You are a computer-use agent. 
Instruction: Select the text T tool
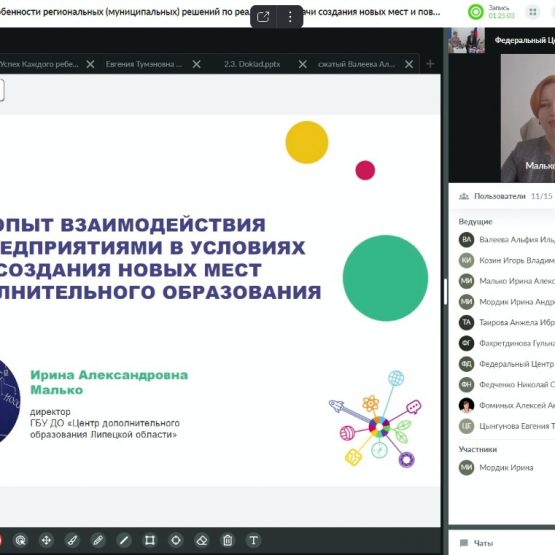click(253, 540)
